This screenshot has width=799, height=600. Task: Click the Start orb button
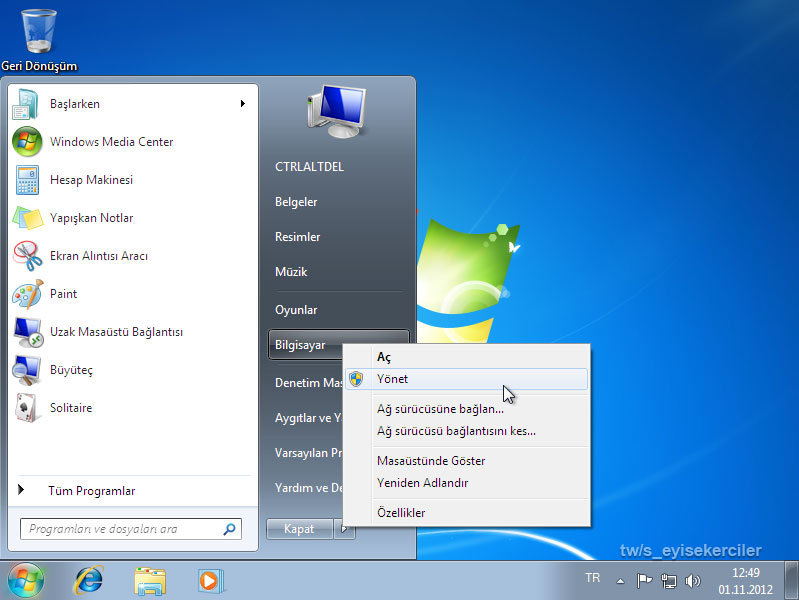pos(25,581)
